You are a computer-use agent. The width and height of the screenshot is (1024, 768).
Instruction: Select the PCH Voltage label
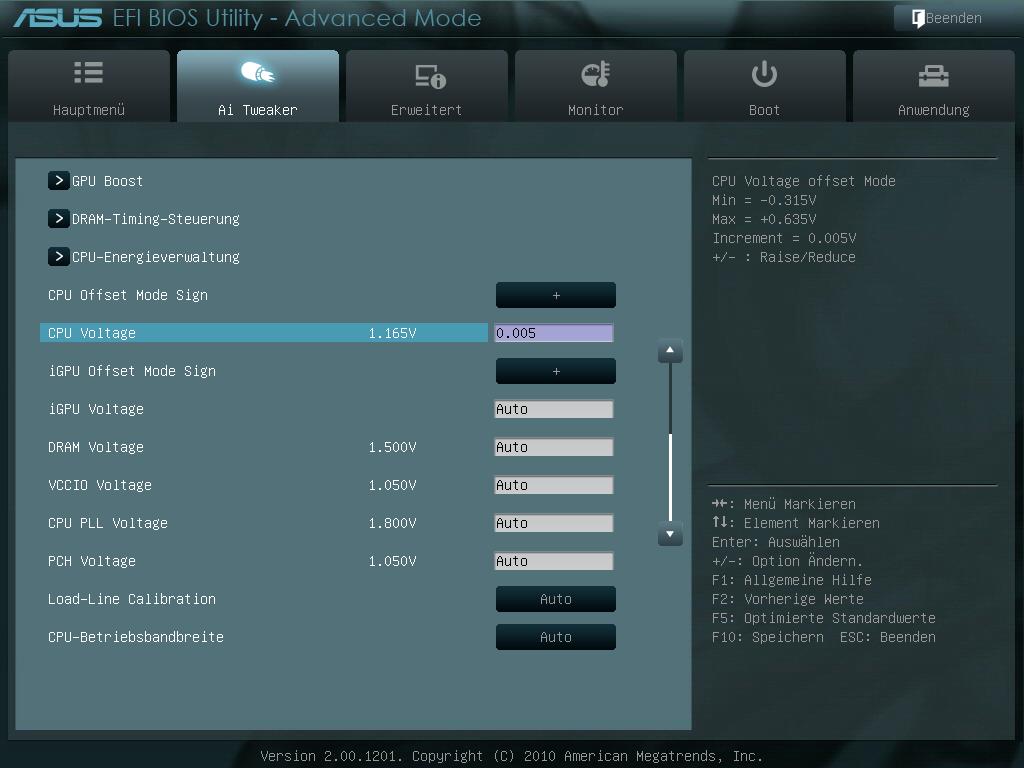[92, 561]
